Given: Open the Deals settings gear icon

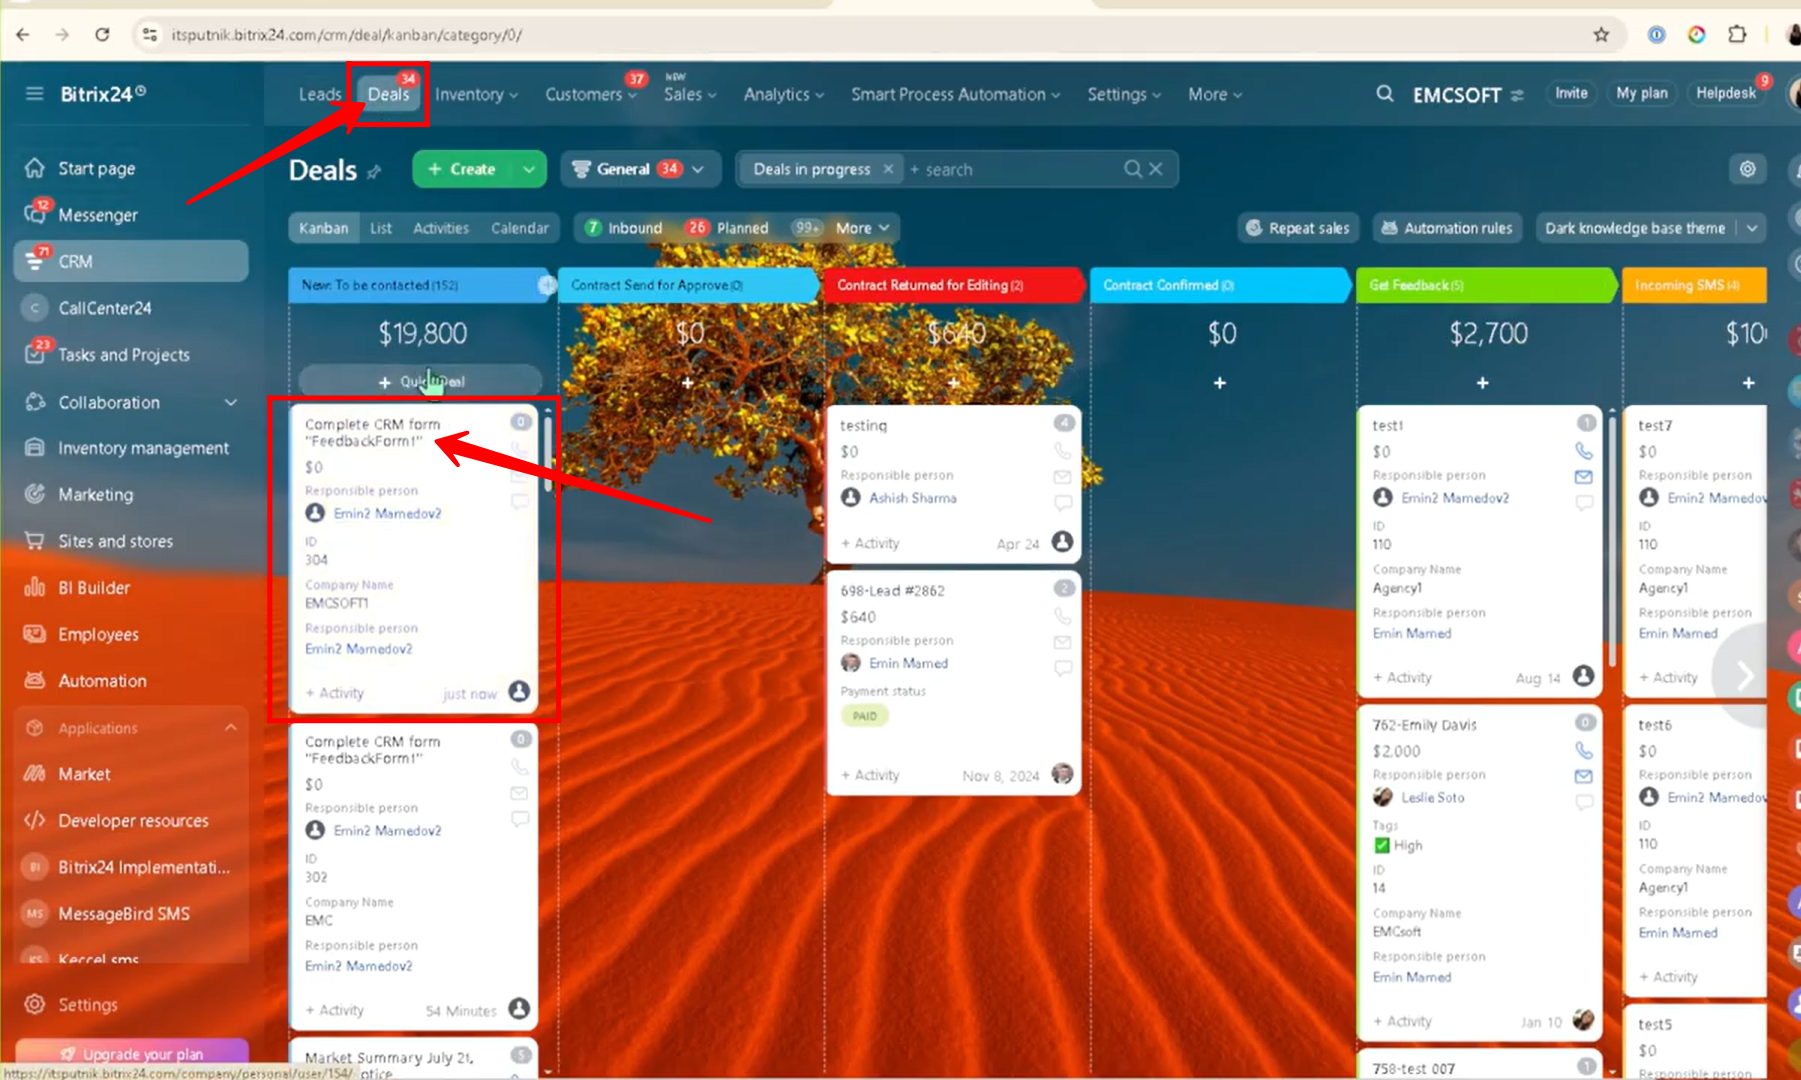Looking at the screenshot, I should click(x=1747, y=169).
